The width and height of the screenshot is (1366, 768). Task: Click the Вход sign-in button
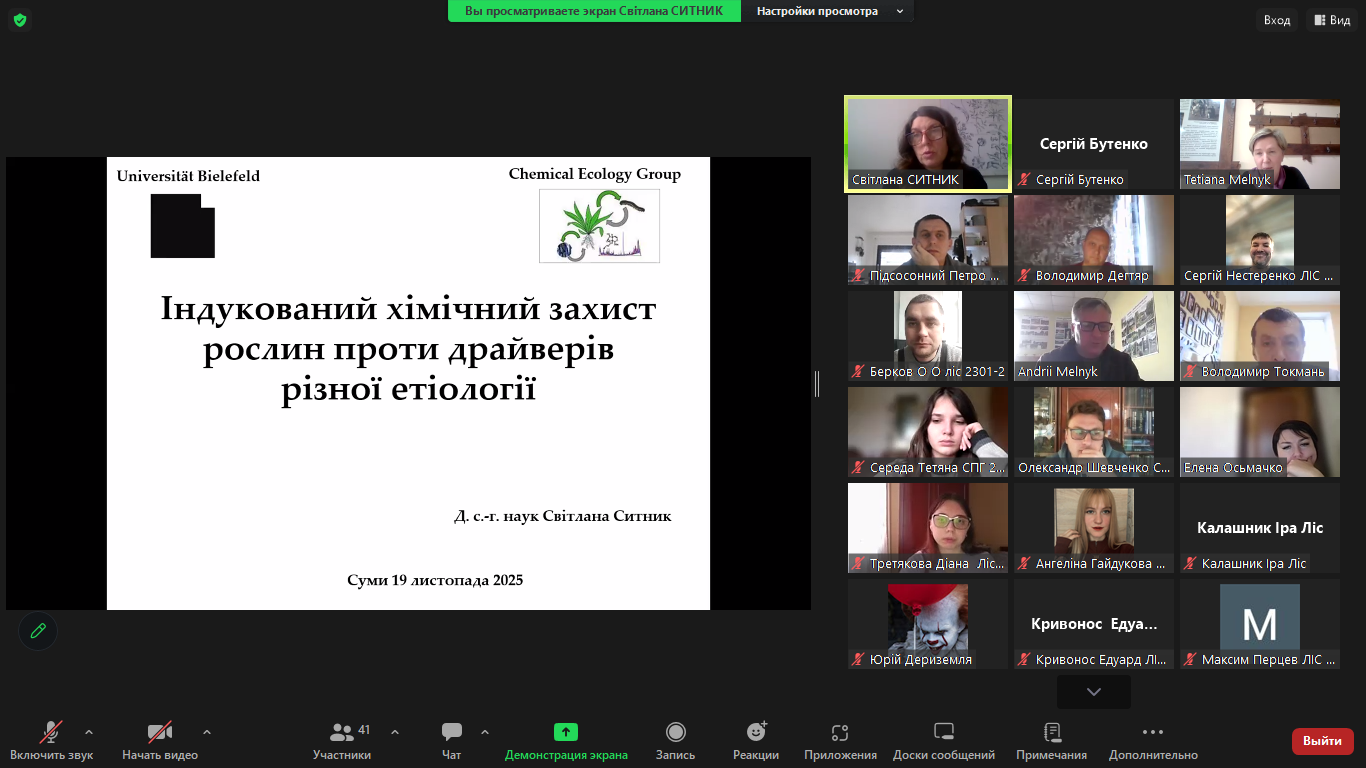tap(1276, 20)
